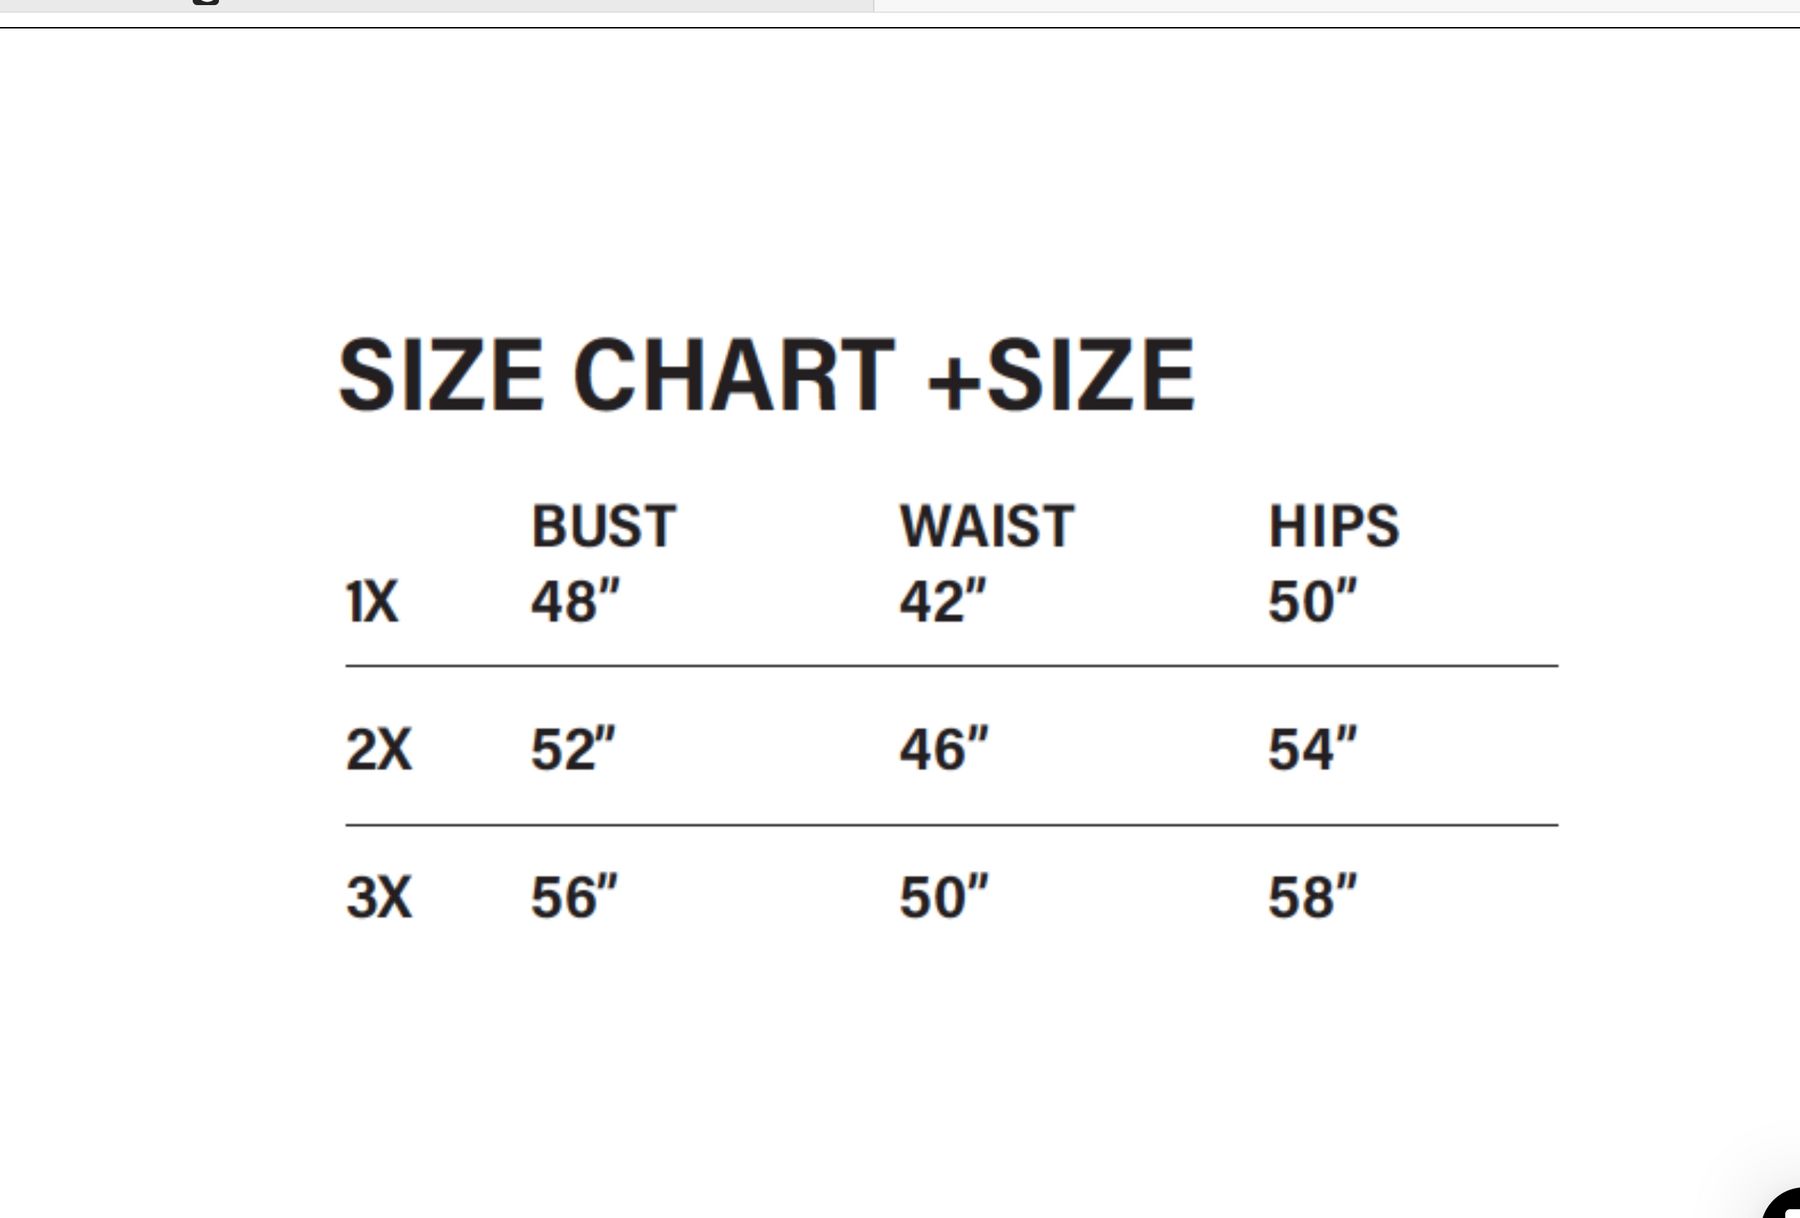Click the WAIST column header
The width and height of the screenshot is (1800, 1218).
pyautogui.click(x=987, y=526)
